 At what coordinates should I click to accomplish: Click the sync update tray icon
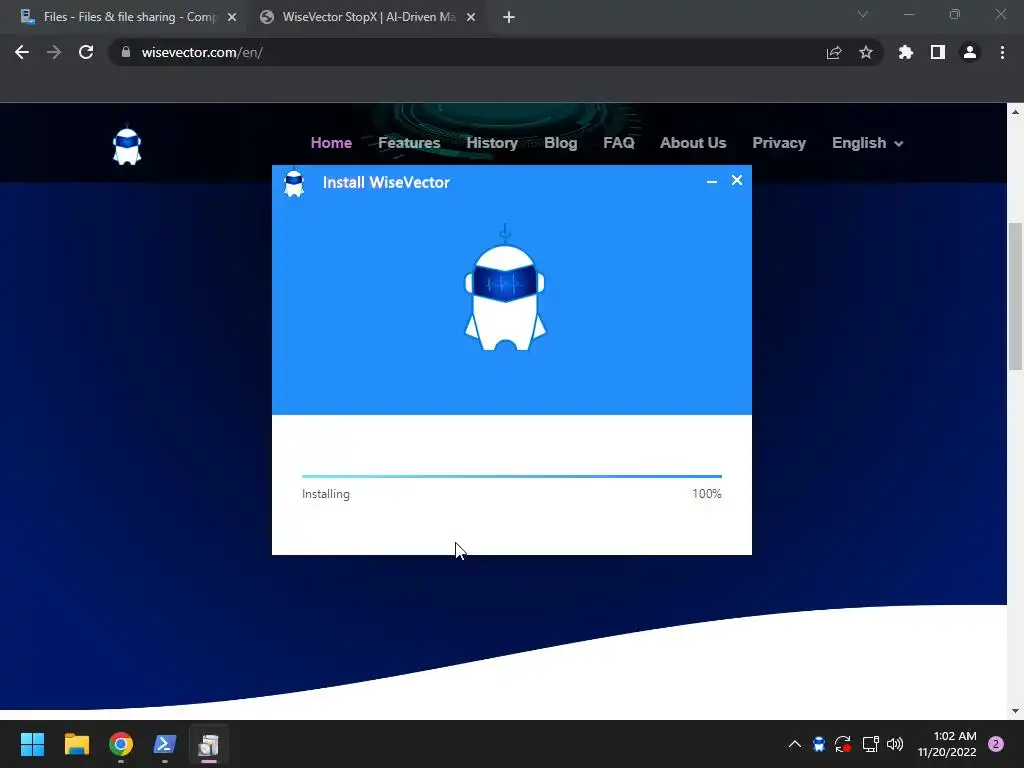click(843, 744)
